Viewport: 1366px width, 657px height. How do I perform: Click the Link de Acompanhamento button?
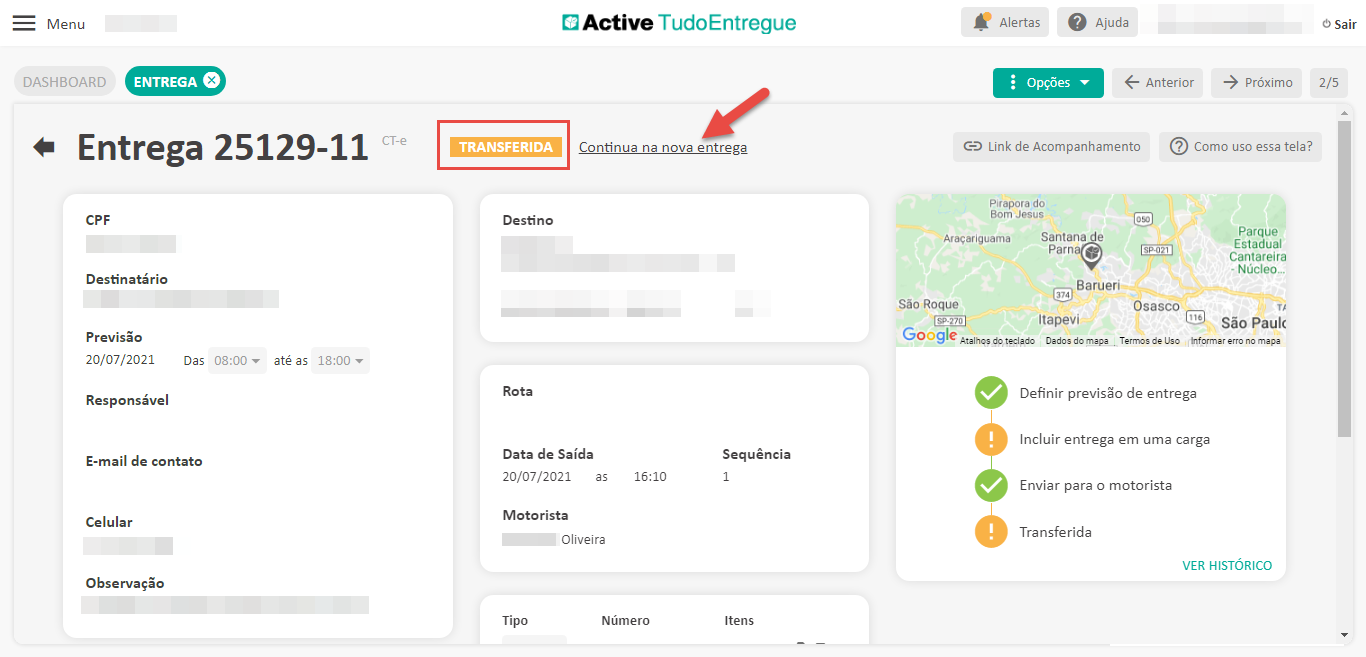[1051, 147]
